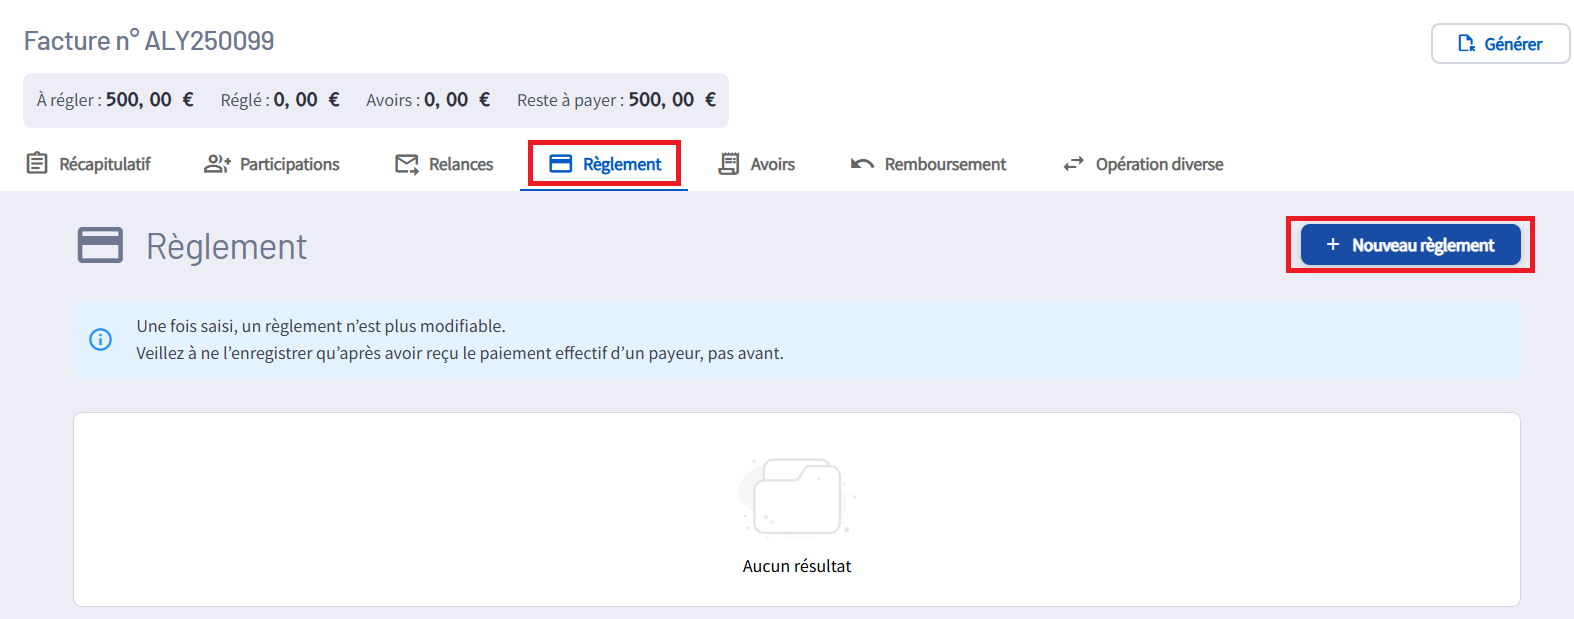Image resolution: width=1574 pixels, height=619 pixels.
Task: Click the empty folder illustration
Action: tap(797, 497)
